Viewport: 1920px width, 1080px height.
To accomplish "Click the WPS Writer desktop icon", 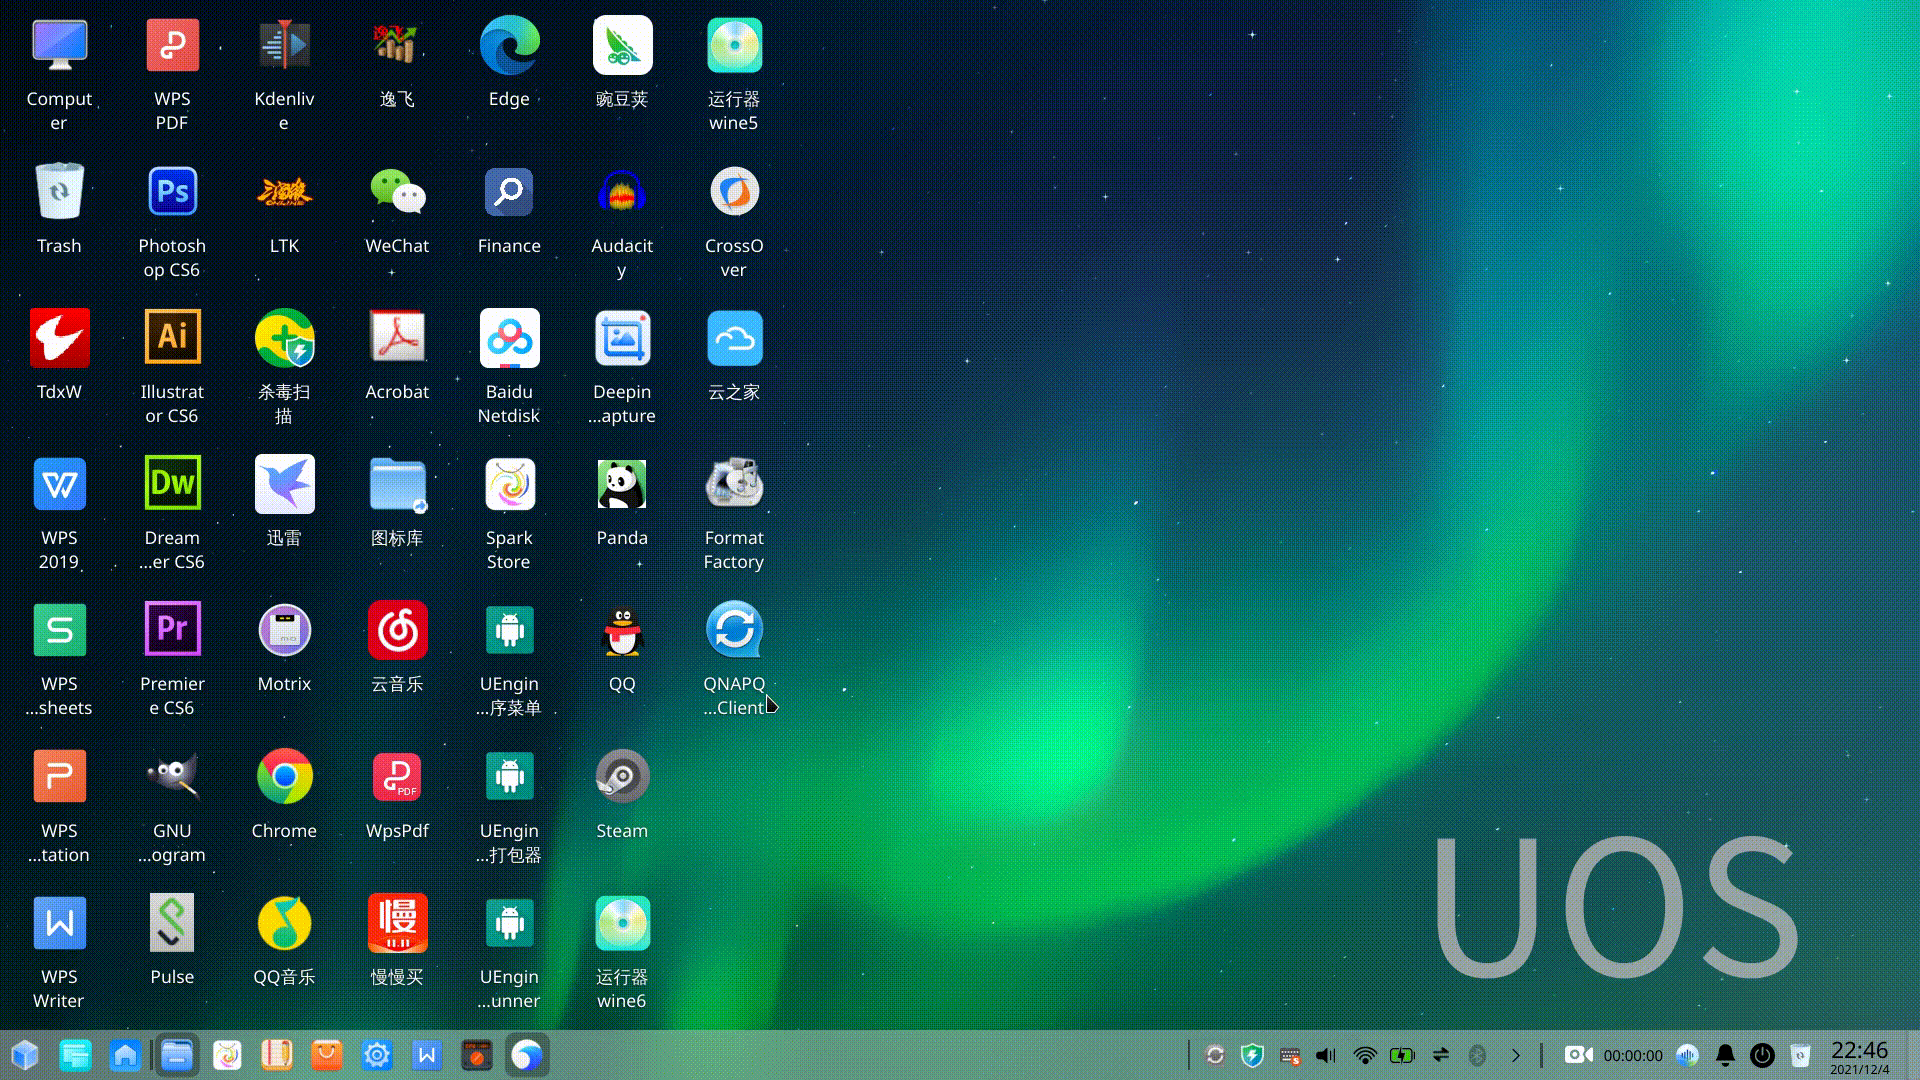I will 59,923.
